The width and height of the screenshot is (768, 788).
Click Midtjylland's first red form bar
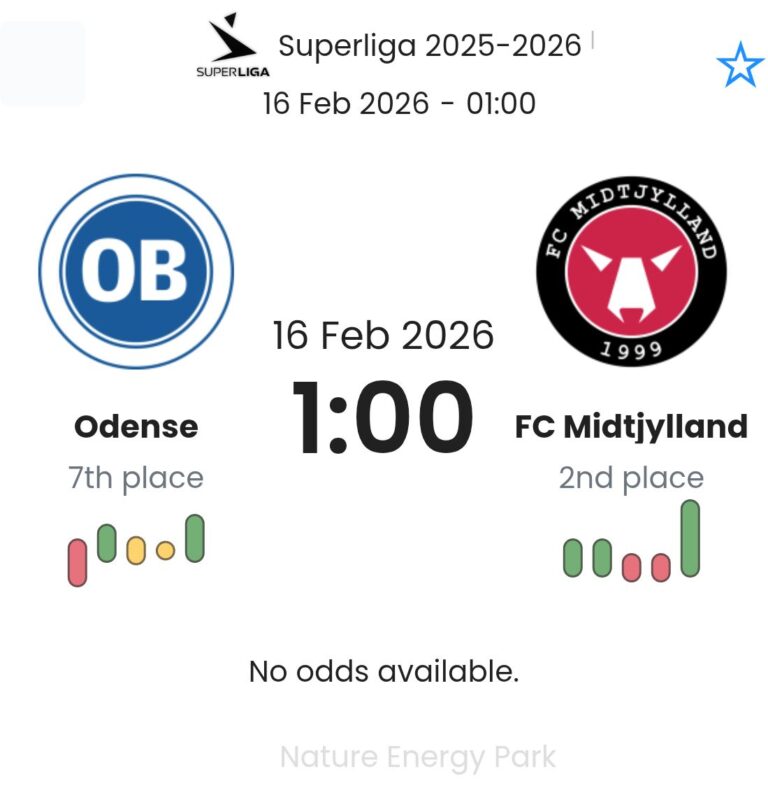point(631,567)
